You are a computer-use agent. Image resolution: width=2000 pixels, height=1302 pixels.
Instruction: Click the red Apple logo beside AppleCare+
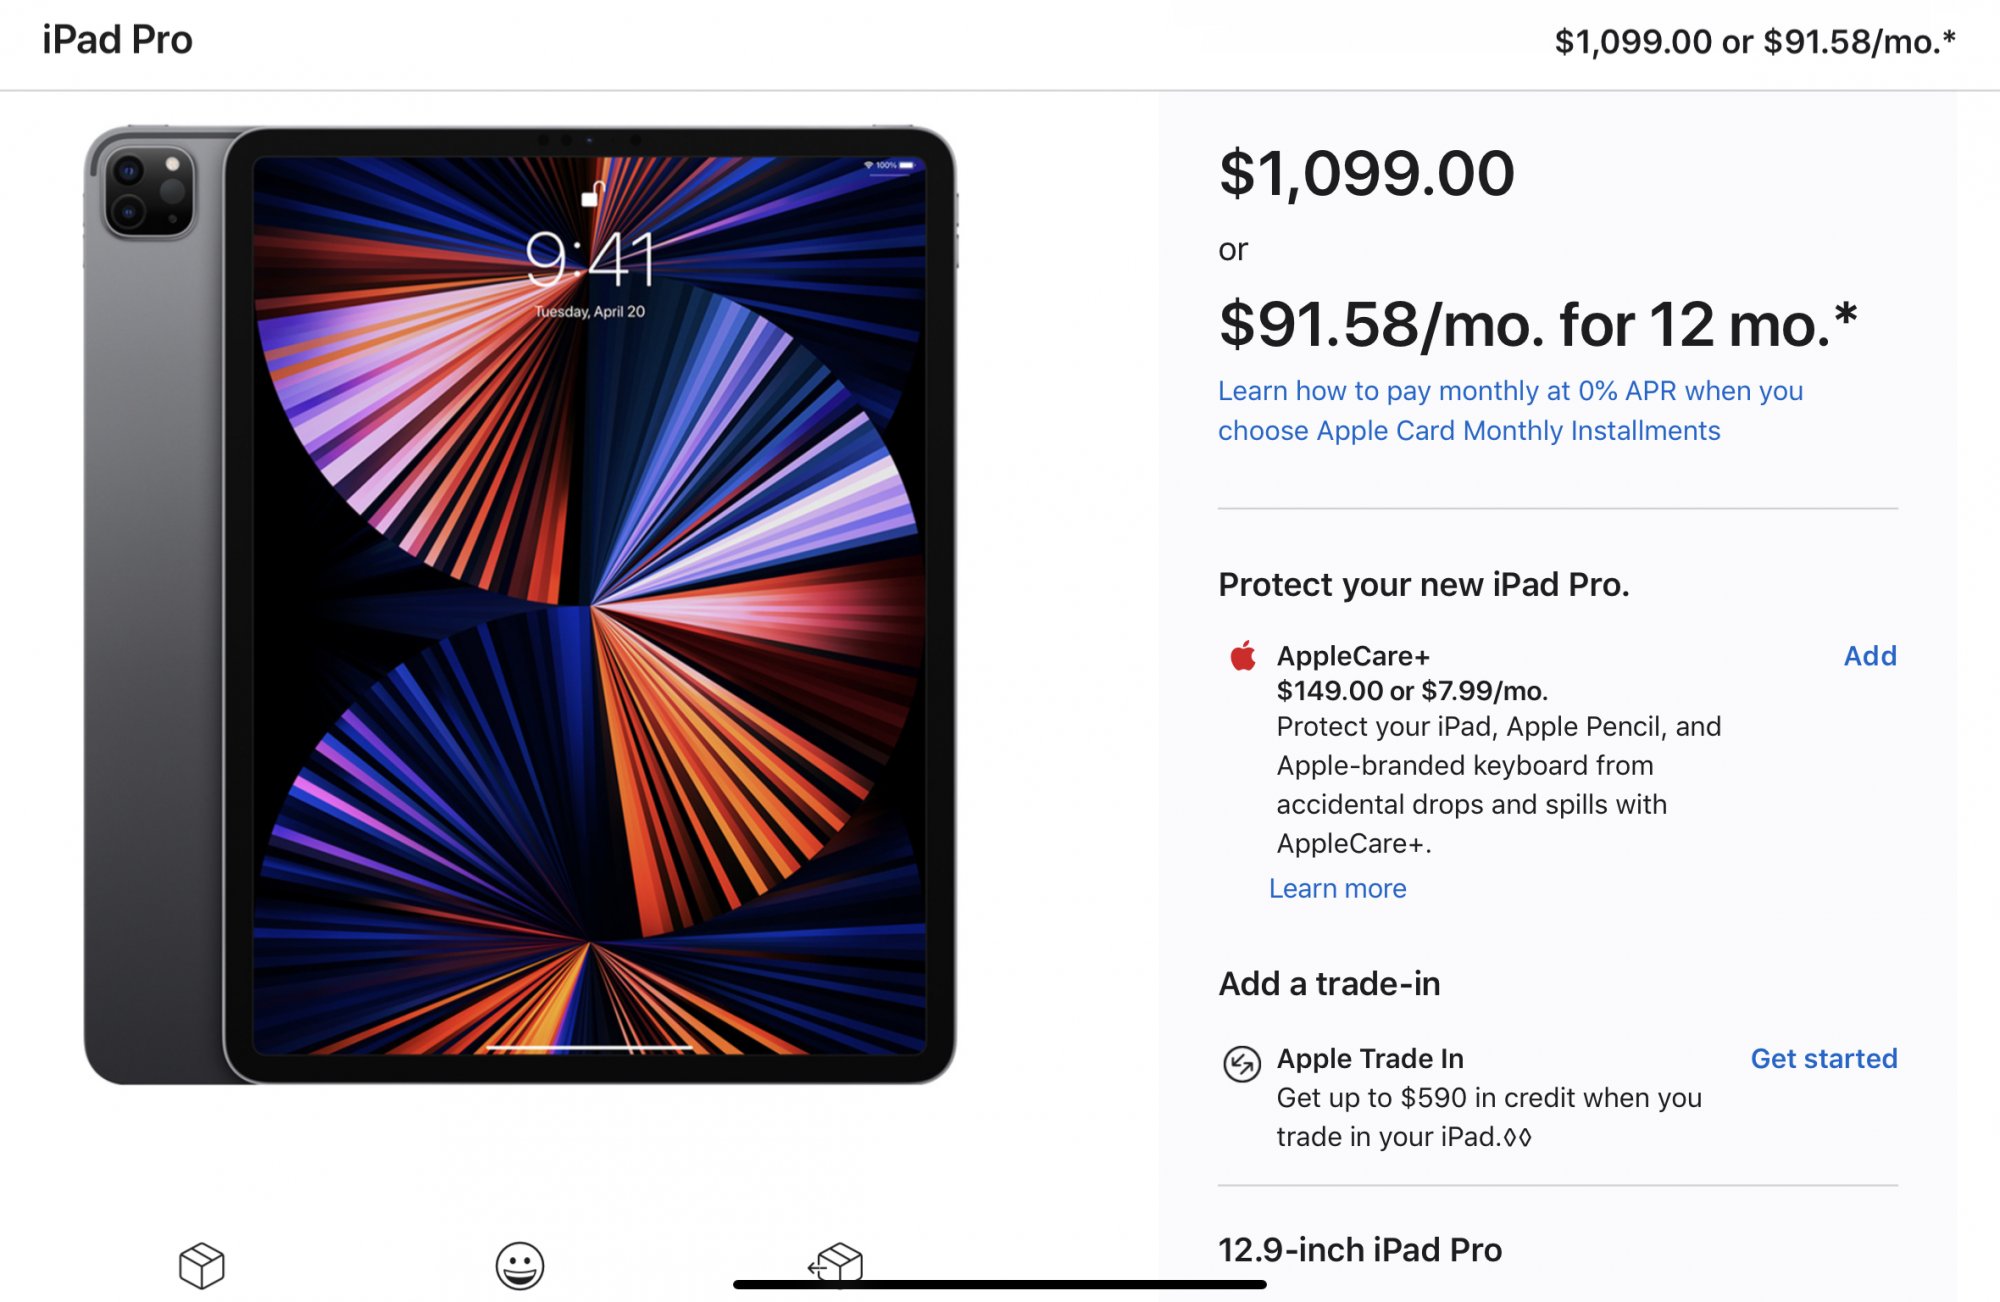1243,656
